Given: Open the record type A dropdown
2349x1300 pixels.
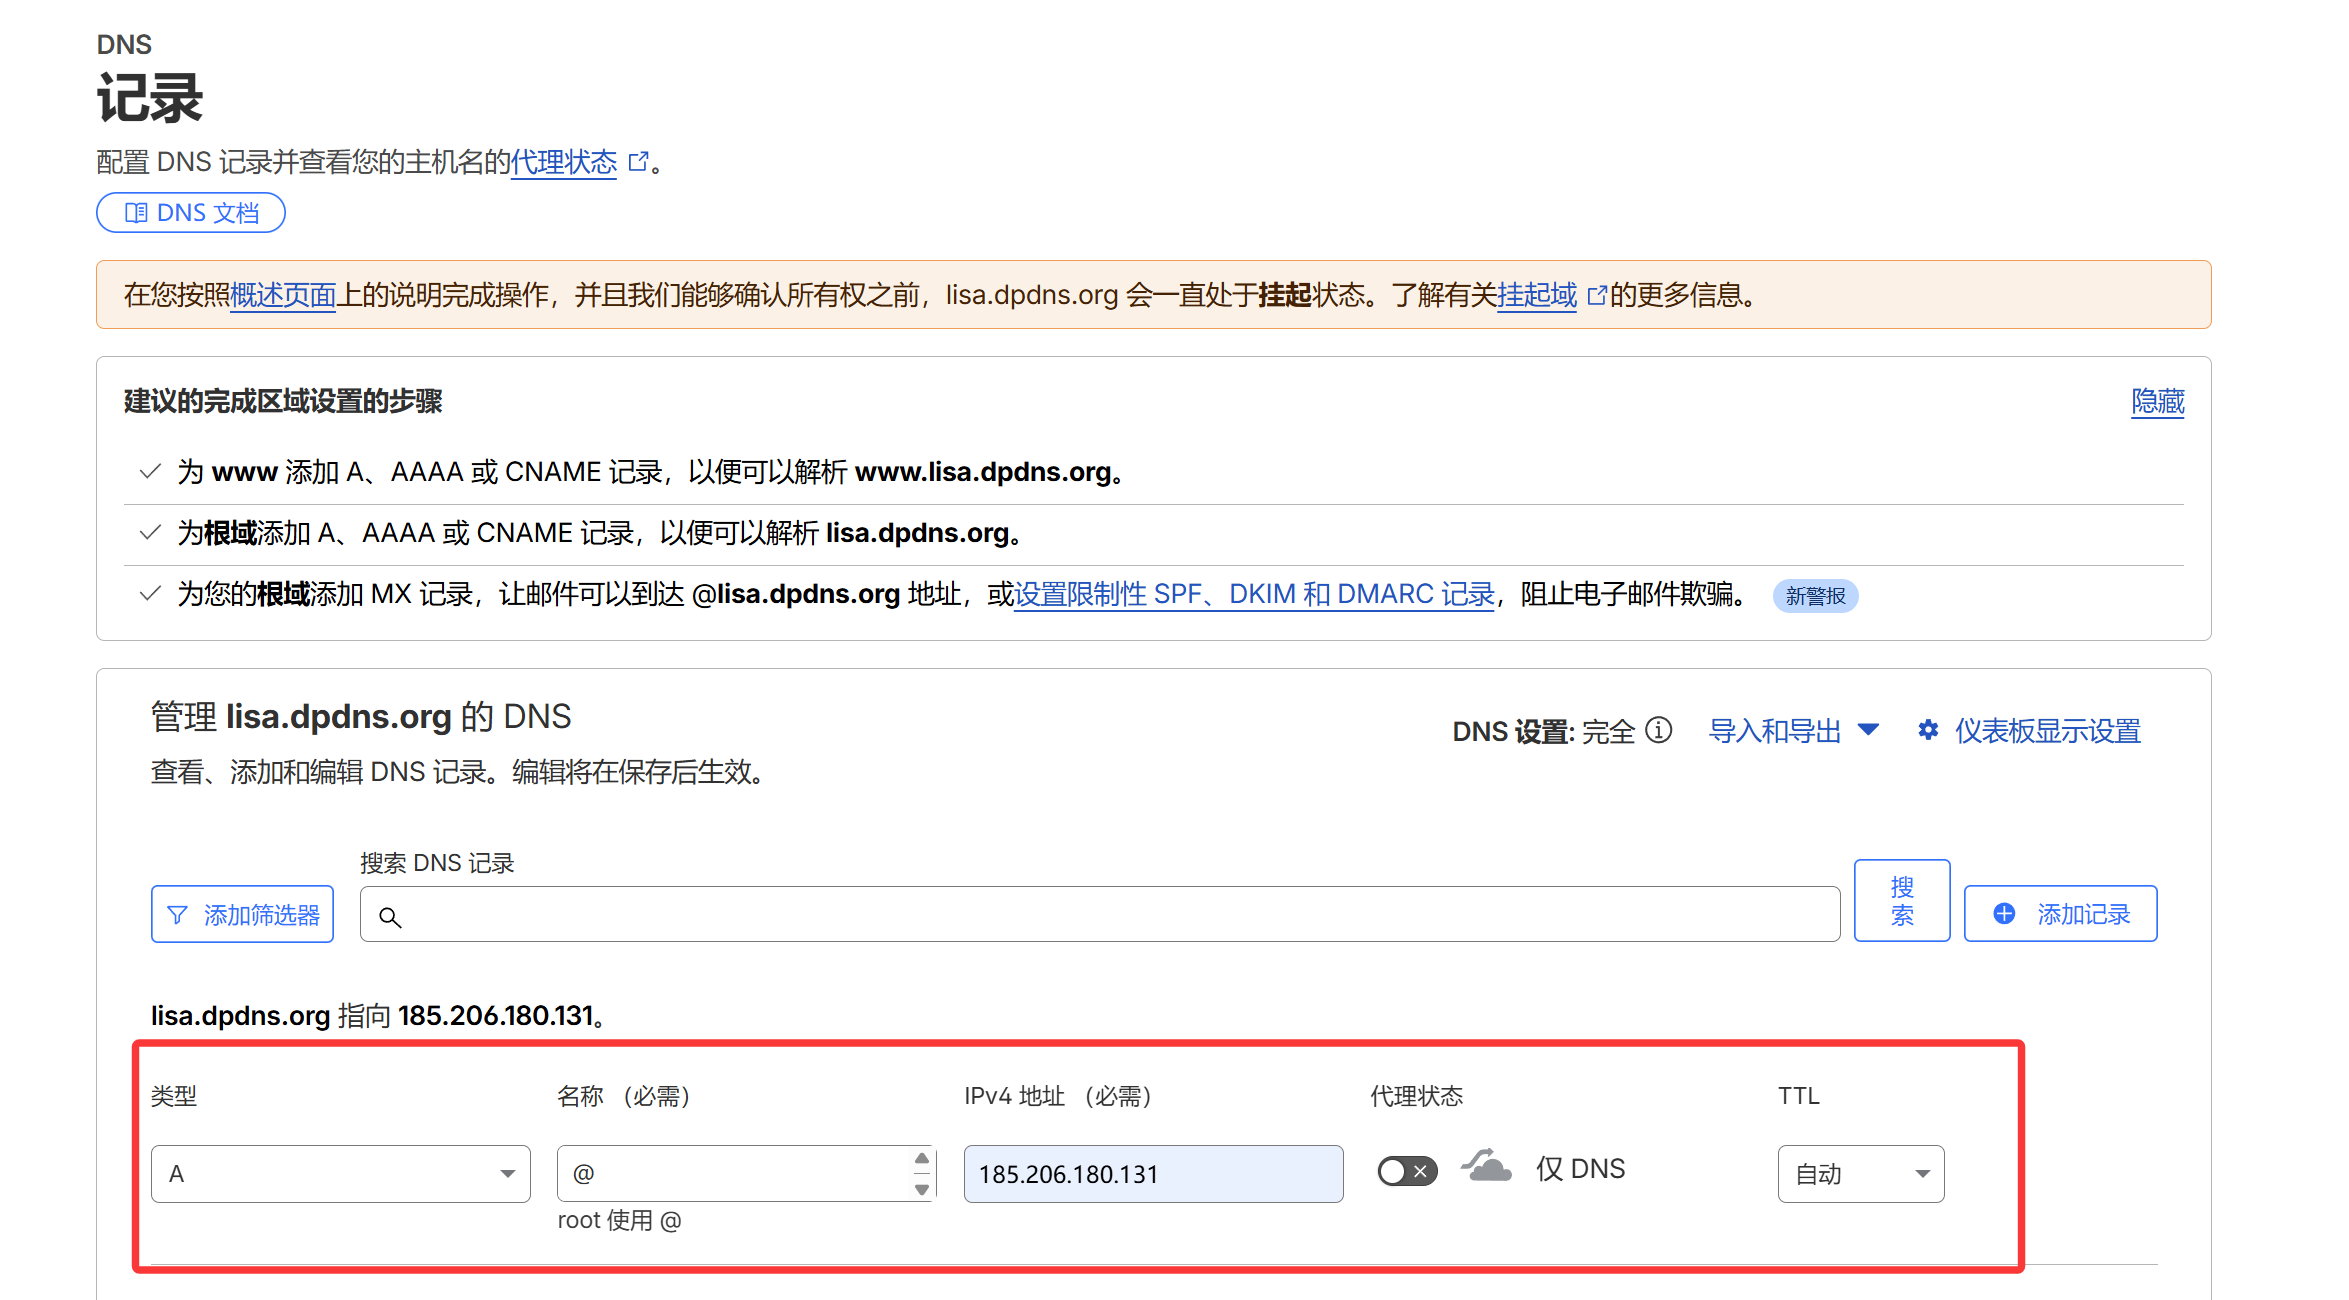Looking at the screenshot, I should (x=340, y=1174).
